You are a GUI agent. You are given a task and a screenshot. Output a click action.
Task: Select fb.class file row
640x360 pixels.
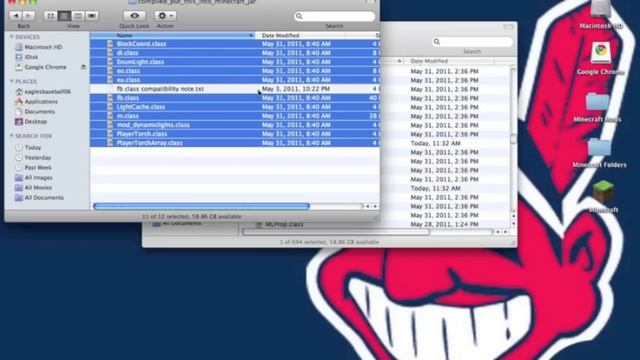coord(235,98)
